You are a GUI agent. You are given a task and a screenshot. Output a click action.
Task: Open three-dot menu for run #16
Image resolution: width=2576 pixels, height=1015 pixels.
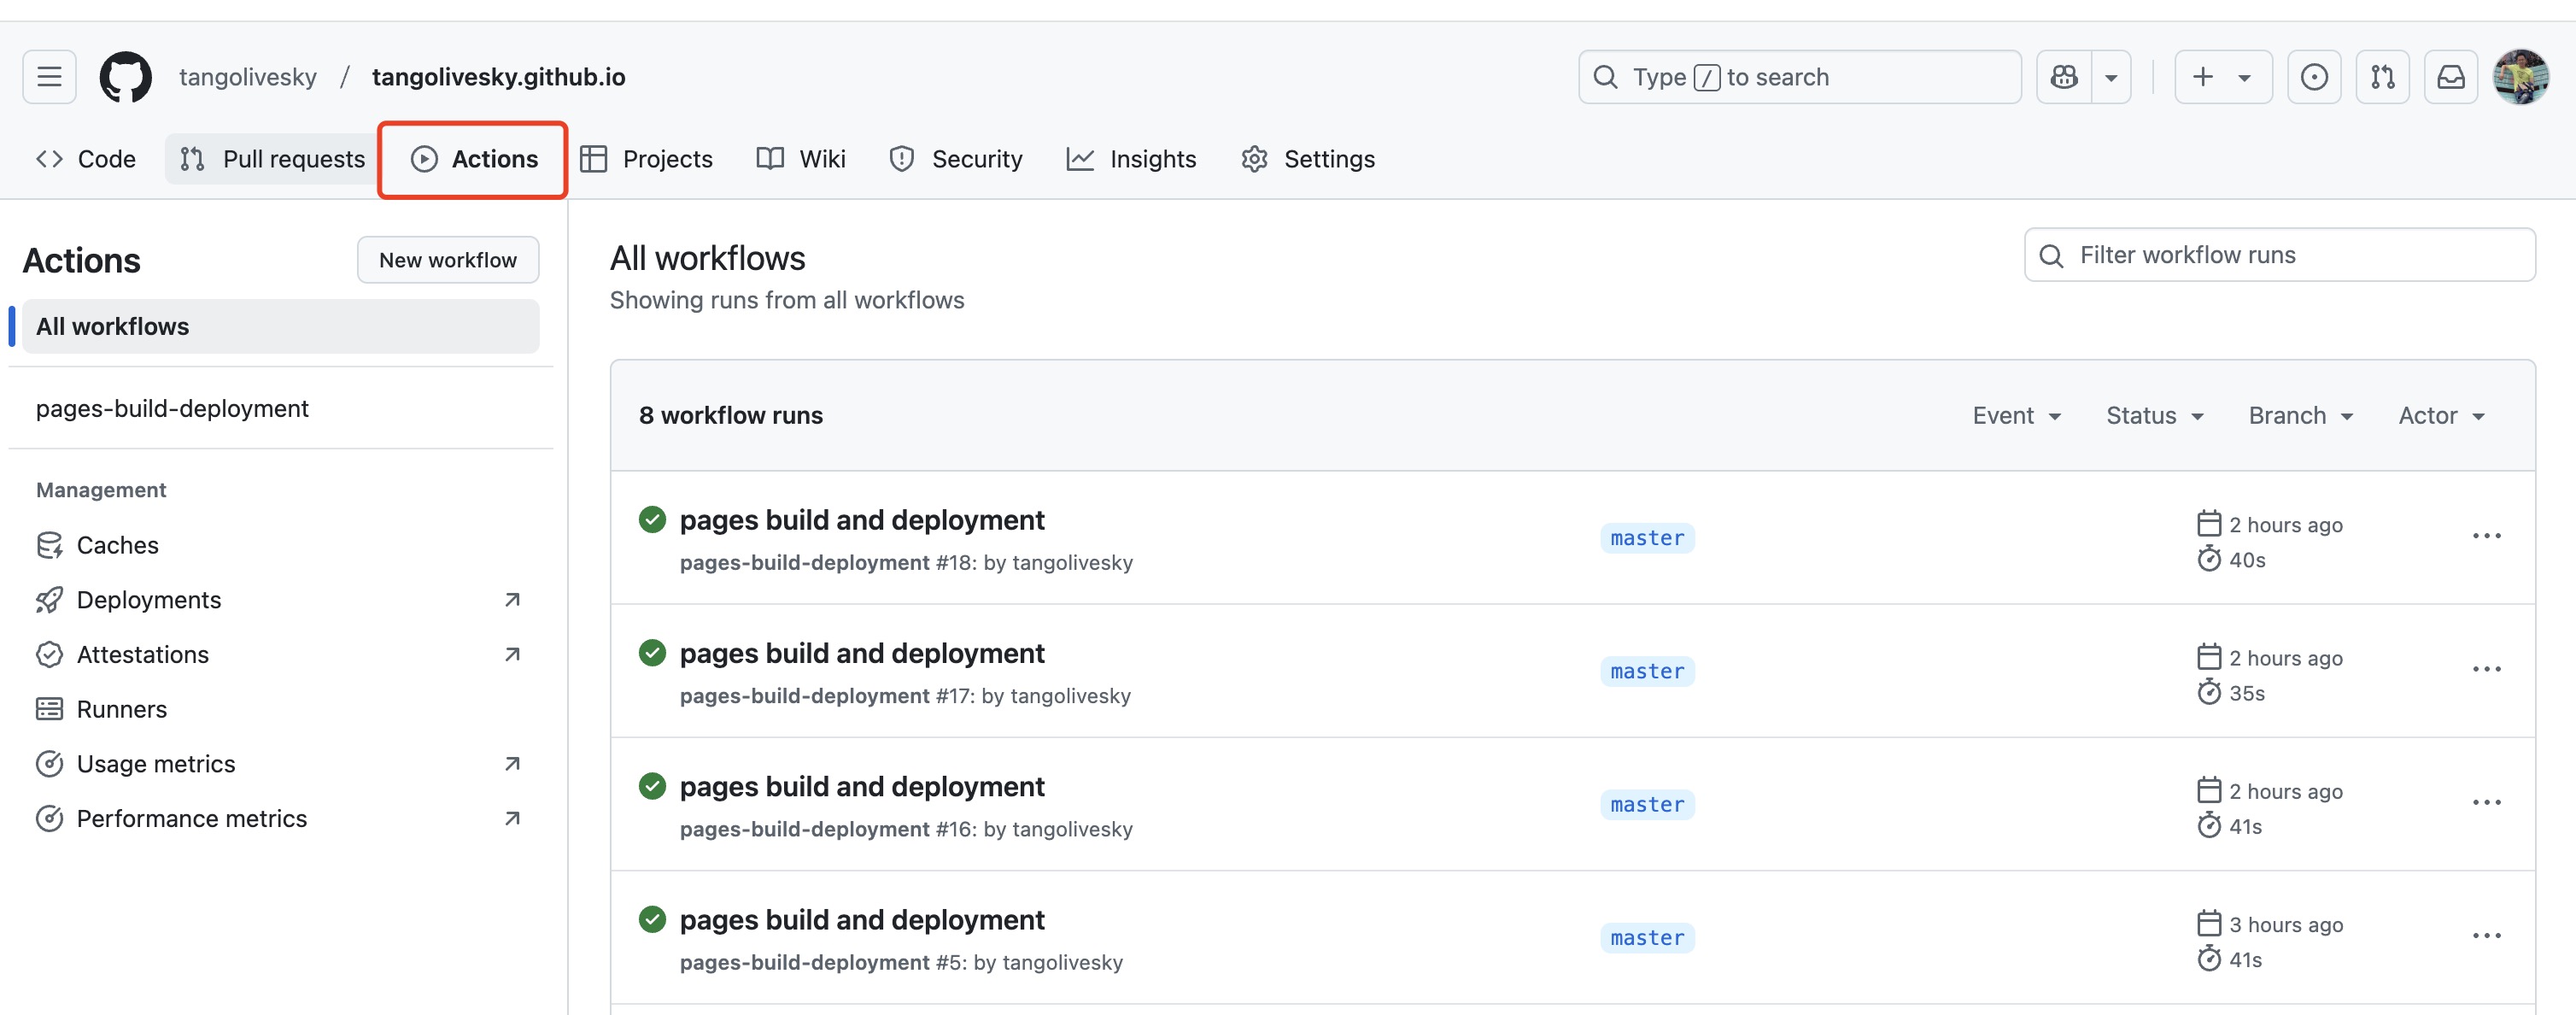(2486, 803)
